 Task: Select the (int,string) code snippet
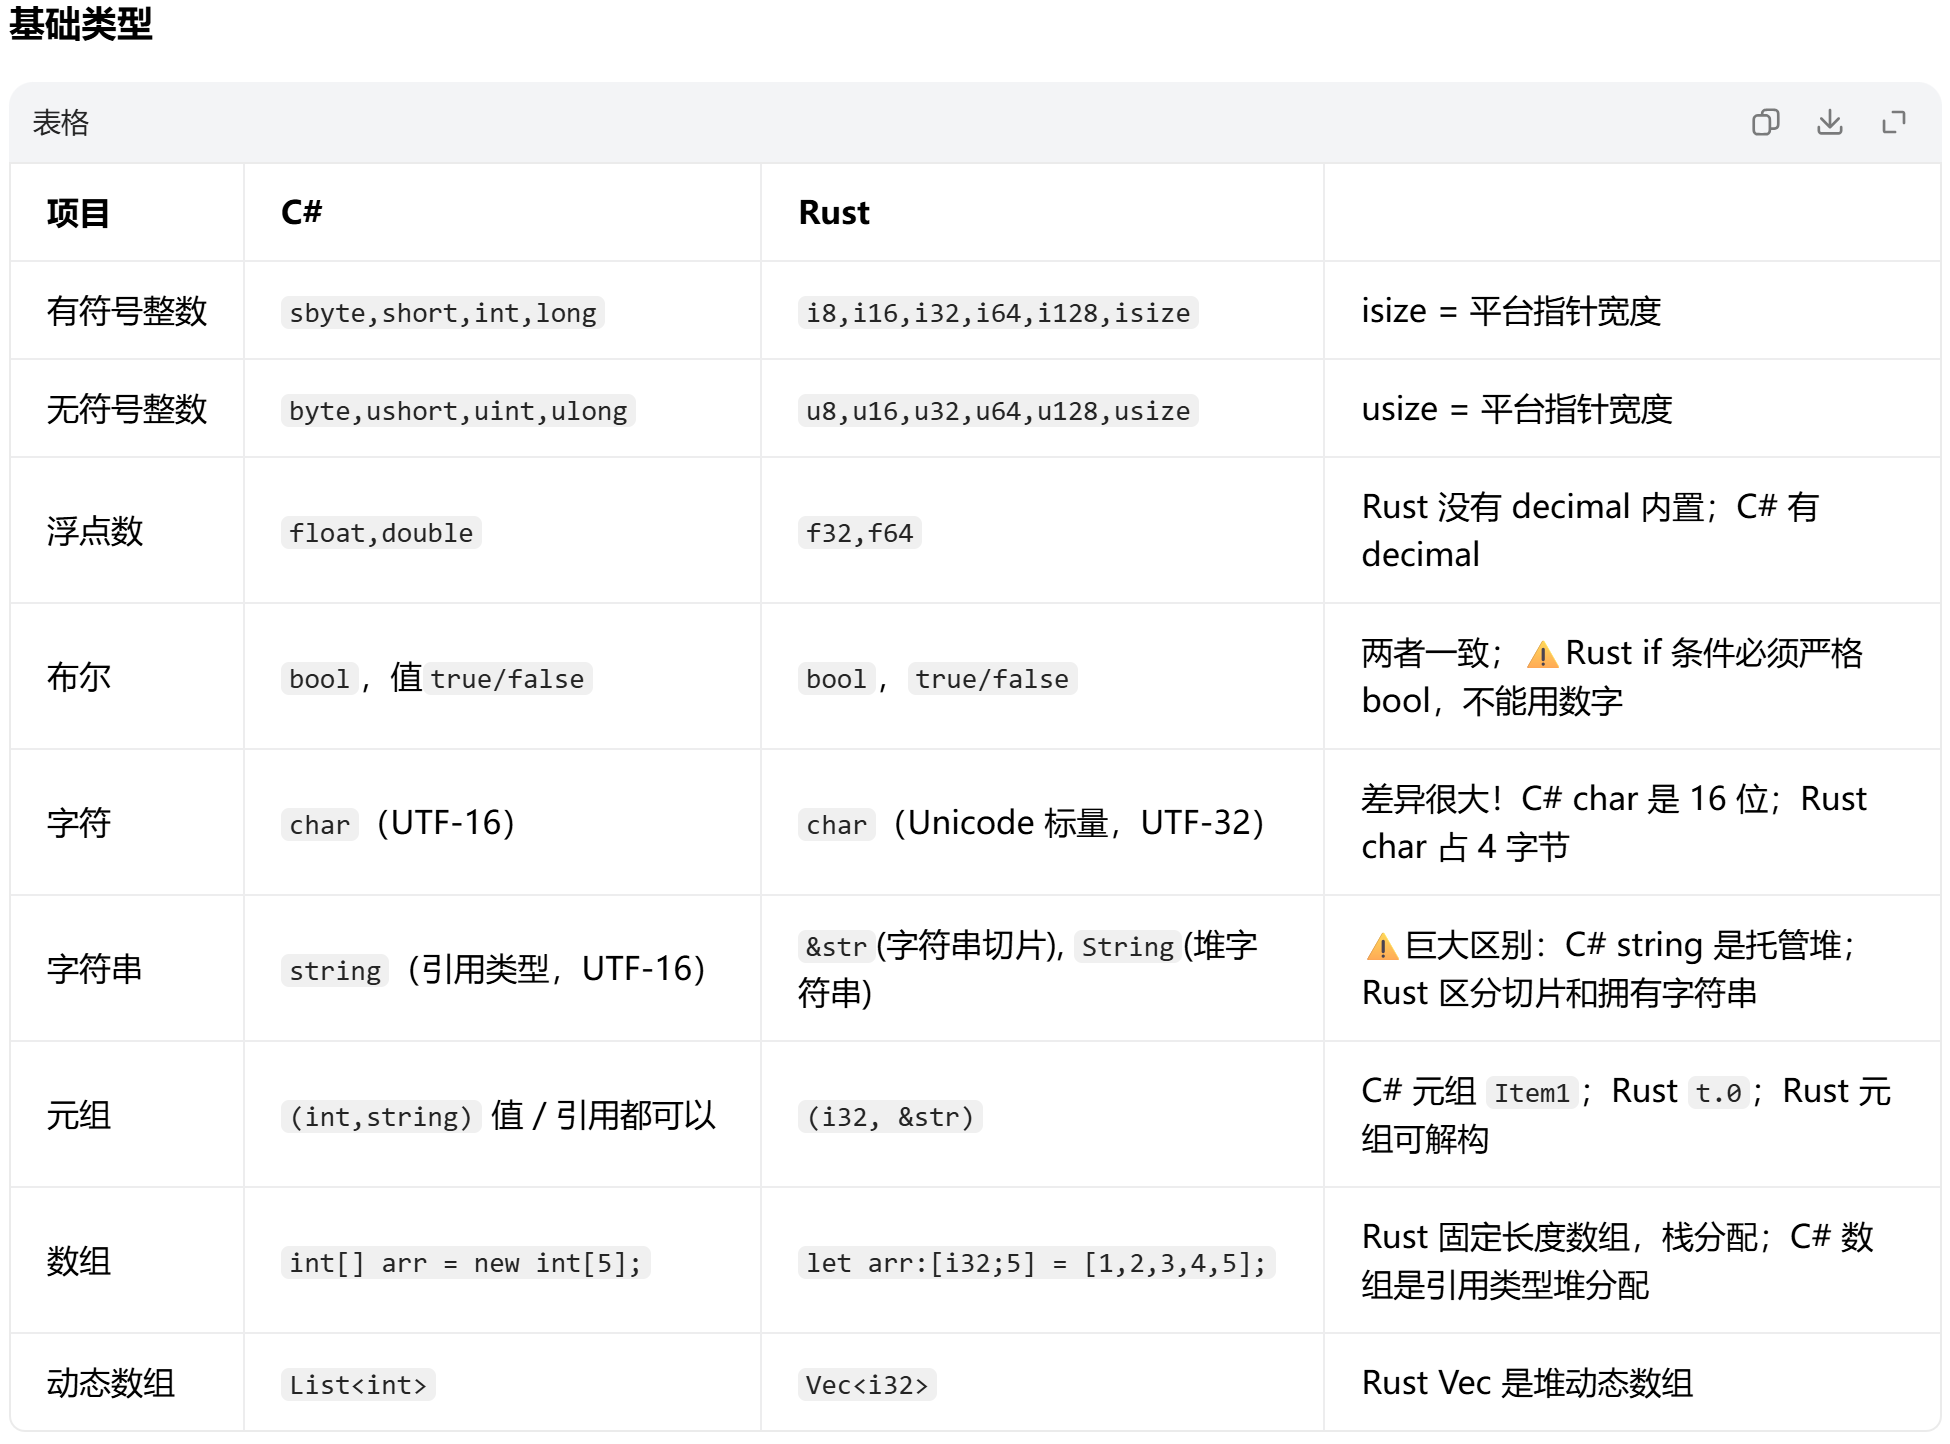tap(381, 1117)
